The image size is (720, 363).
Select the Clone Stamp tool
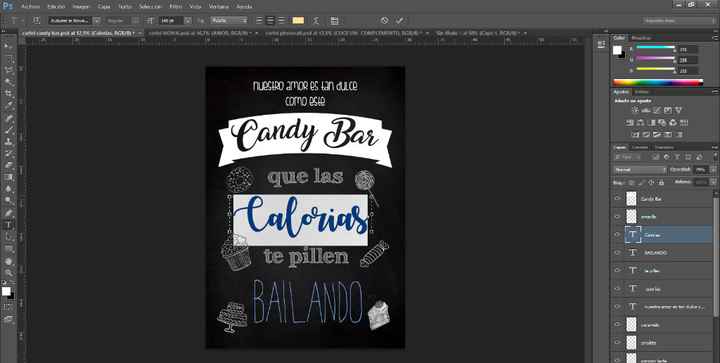pos(9,142)
